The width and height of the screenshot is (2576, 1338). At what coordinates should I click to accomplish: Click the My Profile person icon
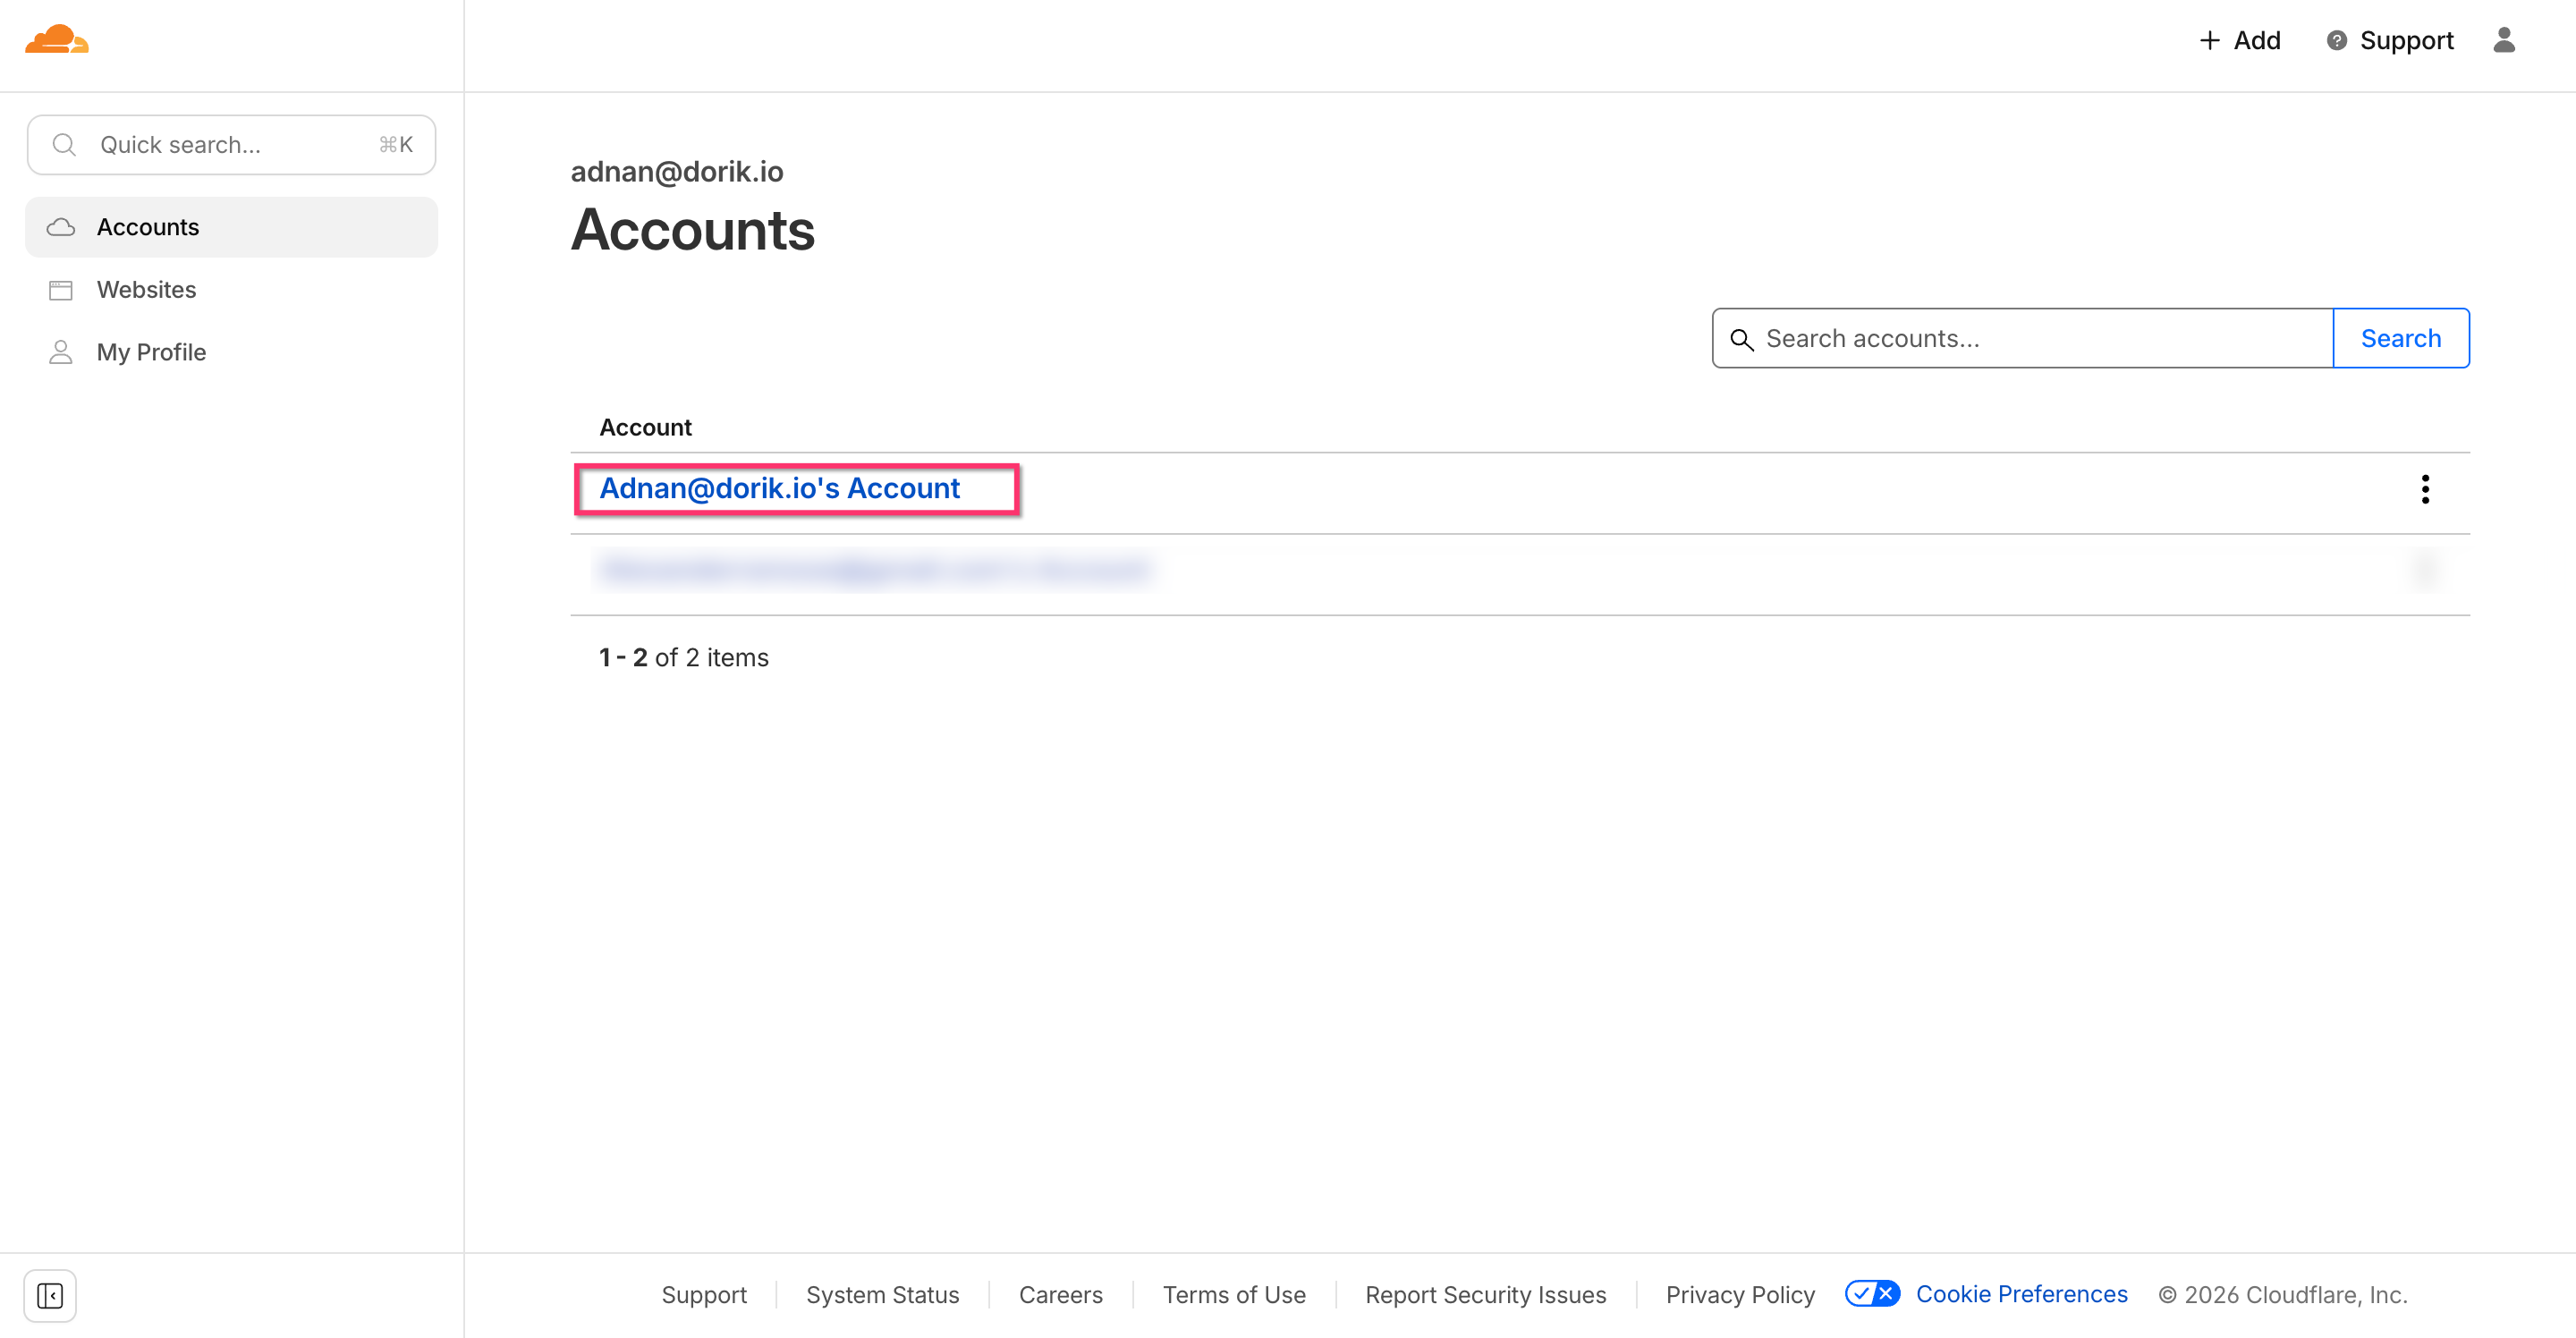[61, 352]
